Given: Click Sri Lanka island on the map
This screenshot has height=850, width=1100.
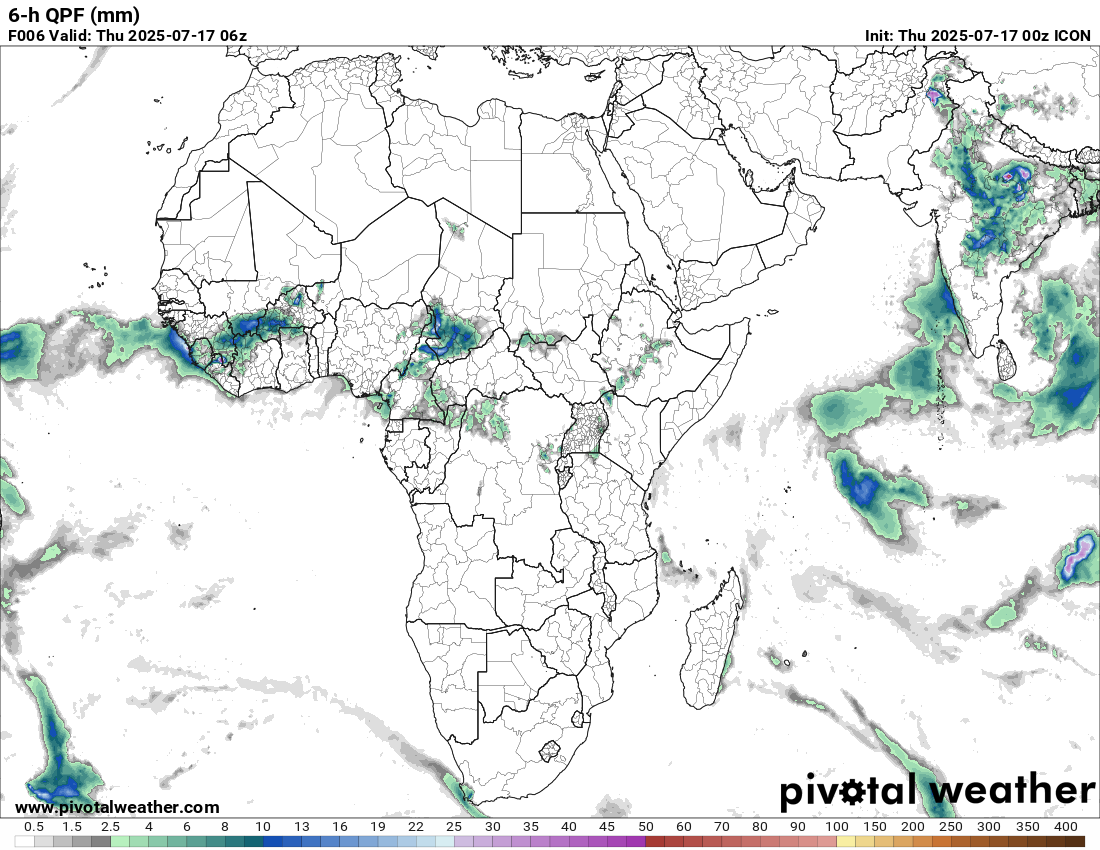Looking at the screenshot, I should click(x=1006, y=361).
